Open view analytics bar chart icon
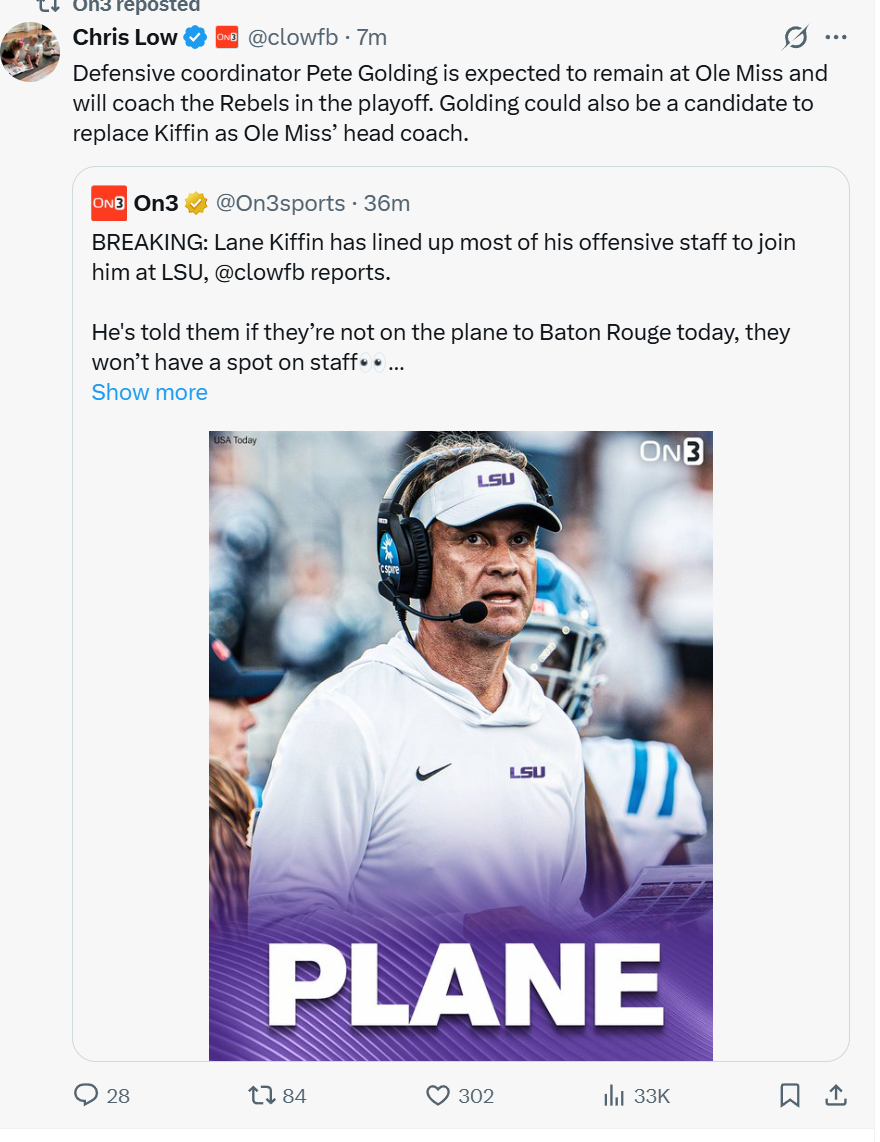Screen dimensions: 880x1142 [614, 1095]
